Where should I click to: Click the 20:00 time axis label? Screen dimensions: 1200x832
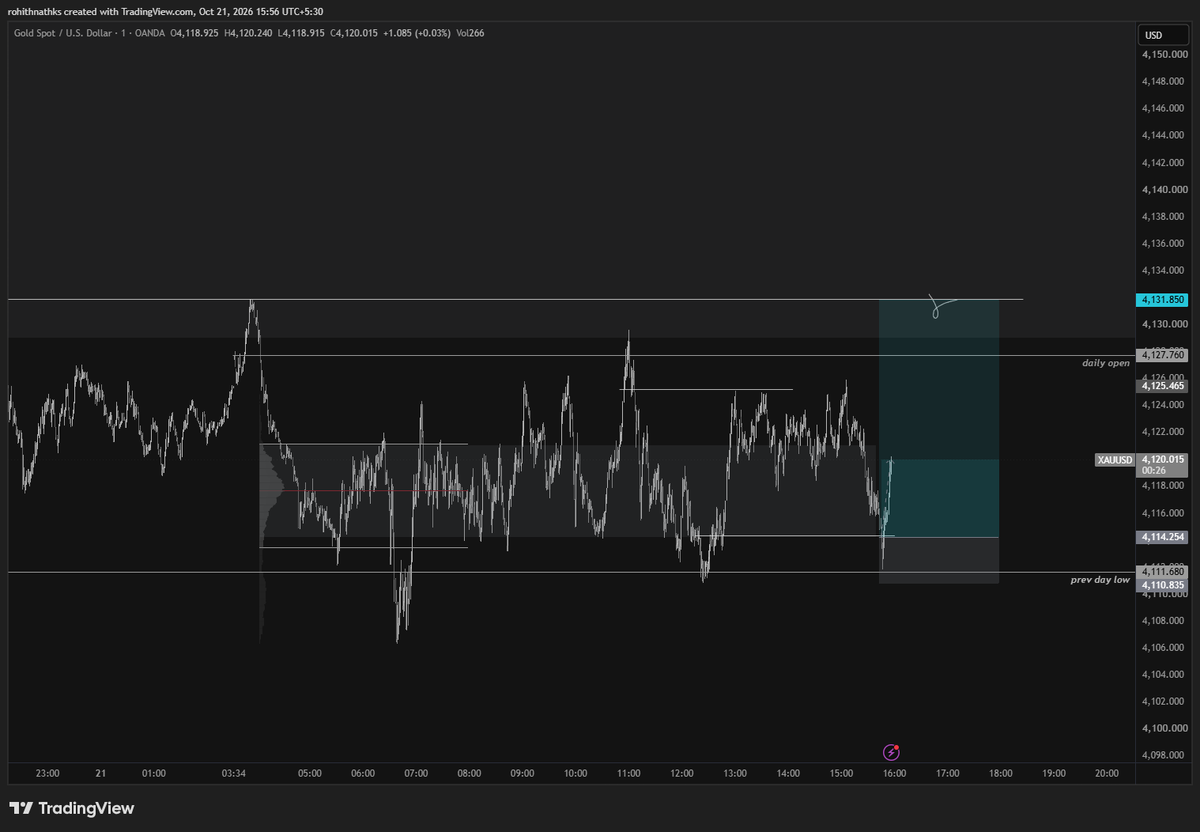click(1106, 773)
